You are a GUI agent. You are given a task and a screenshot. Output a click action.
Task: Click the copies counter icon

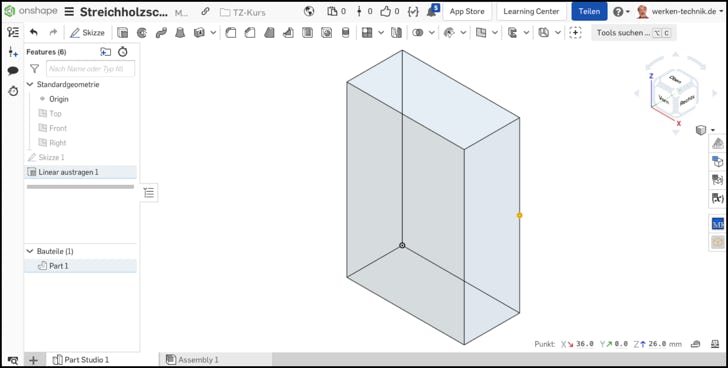[332, 12]
